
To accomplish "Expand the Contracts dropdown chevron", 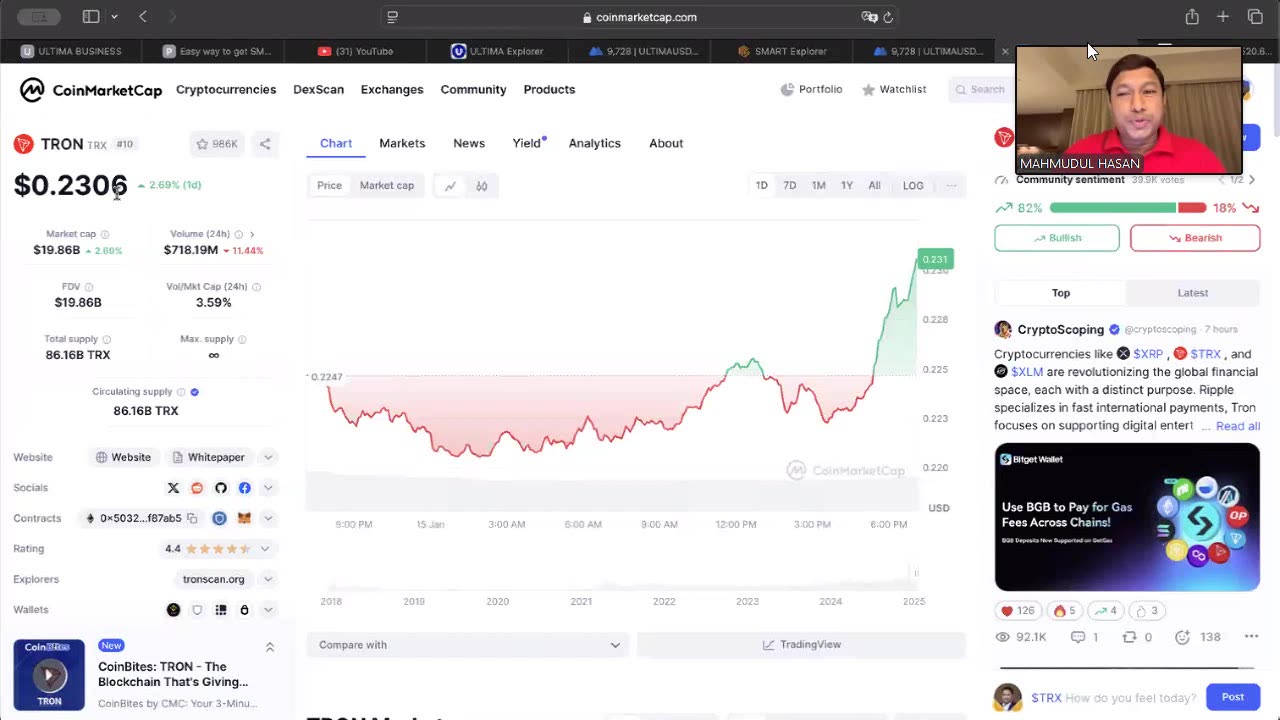I will (x=268, y=518).
